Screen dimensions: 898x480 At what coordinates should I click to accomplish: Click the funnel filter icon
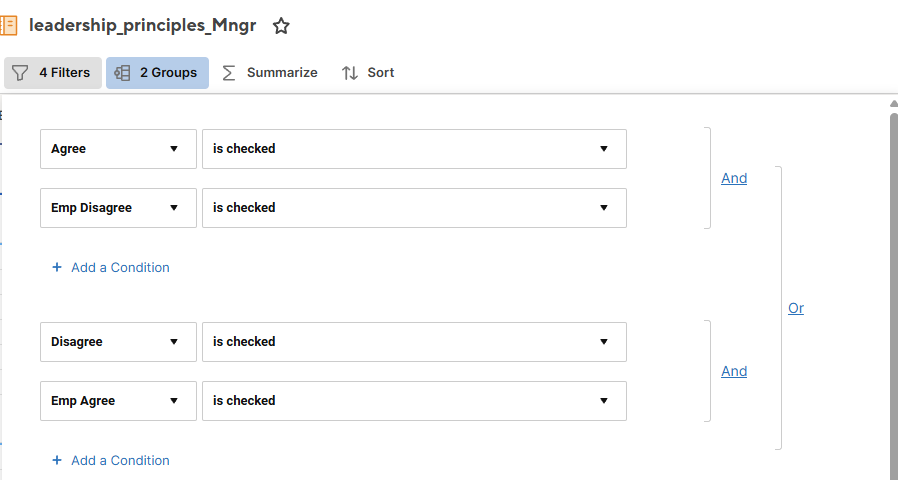20,73
